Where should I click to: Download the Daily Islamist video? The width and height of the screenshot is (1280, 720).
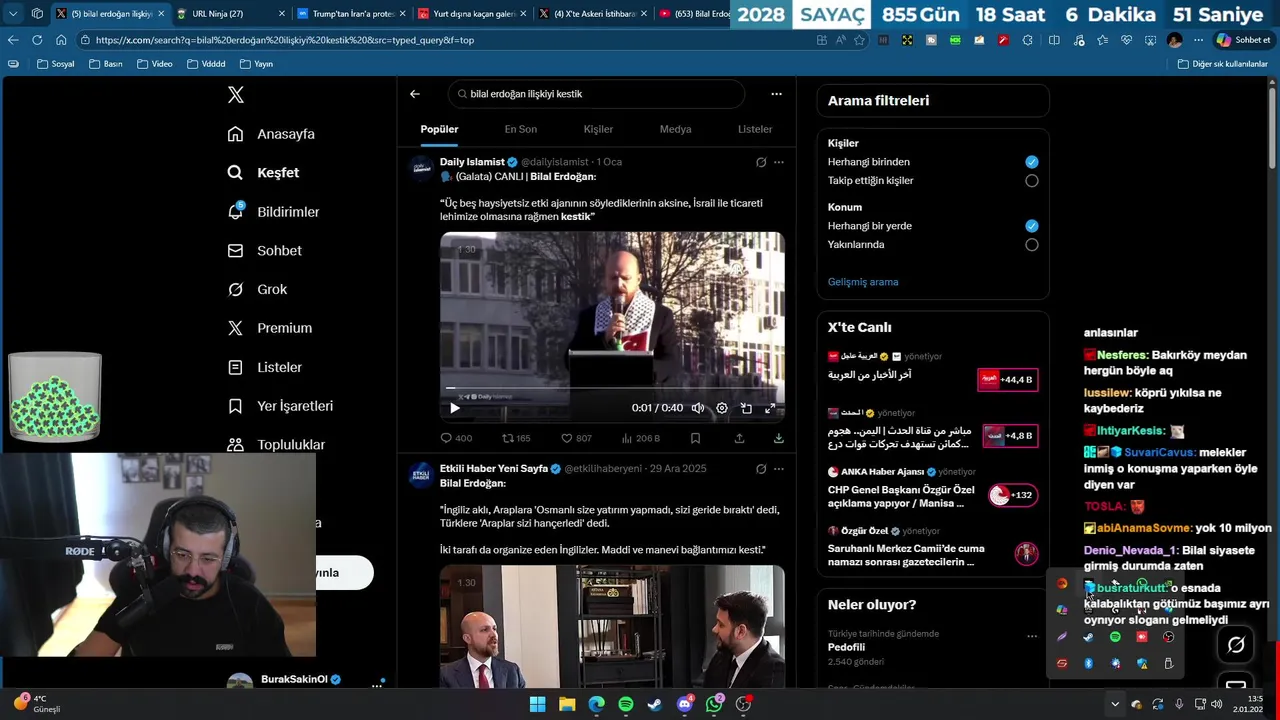(778, 438)
